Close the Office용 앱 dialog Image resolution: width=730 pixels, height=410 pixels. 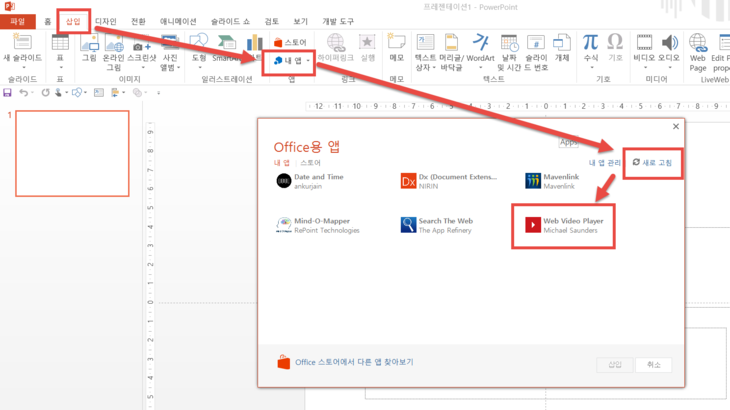(x=676, y=127)
